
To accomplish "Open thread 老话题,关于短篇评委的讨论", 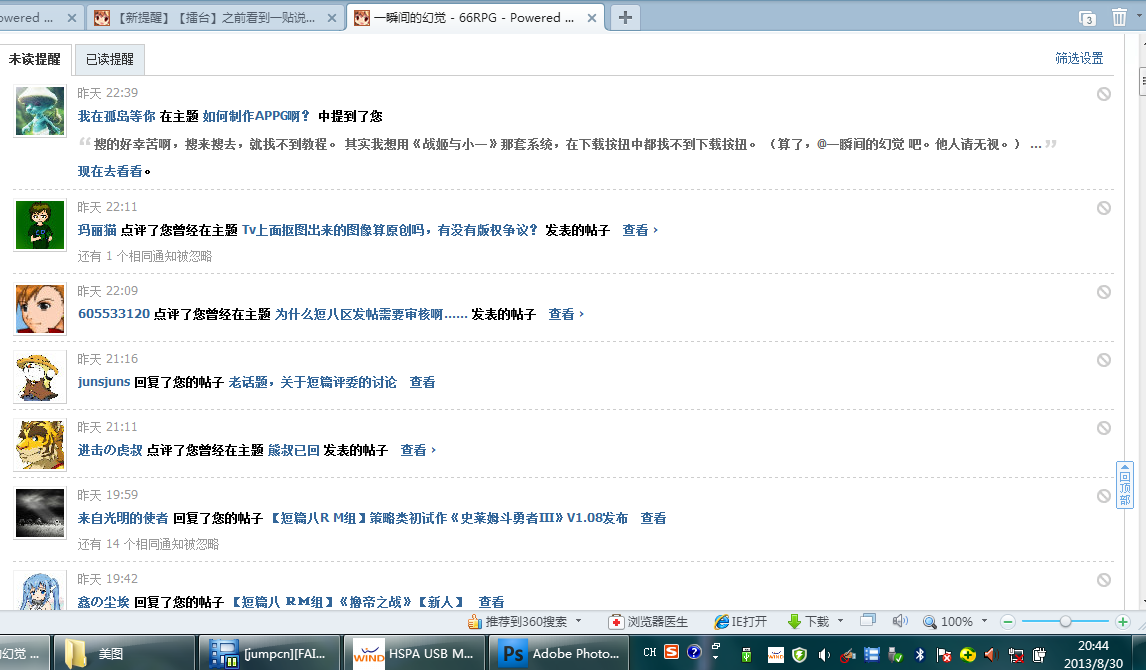I will [313, 382].
